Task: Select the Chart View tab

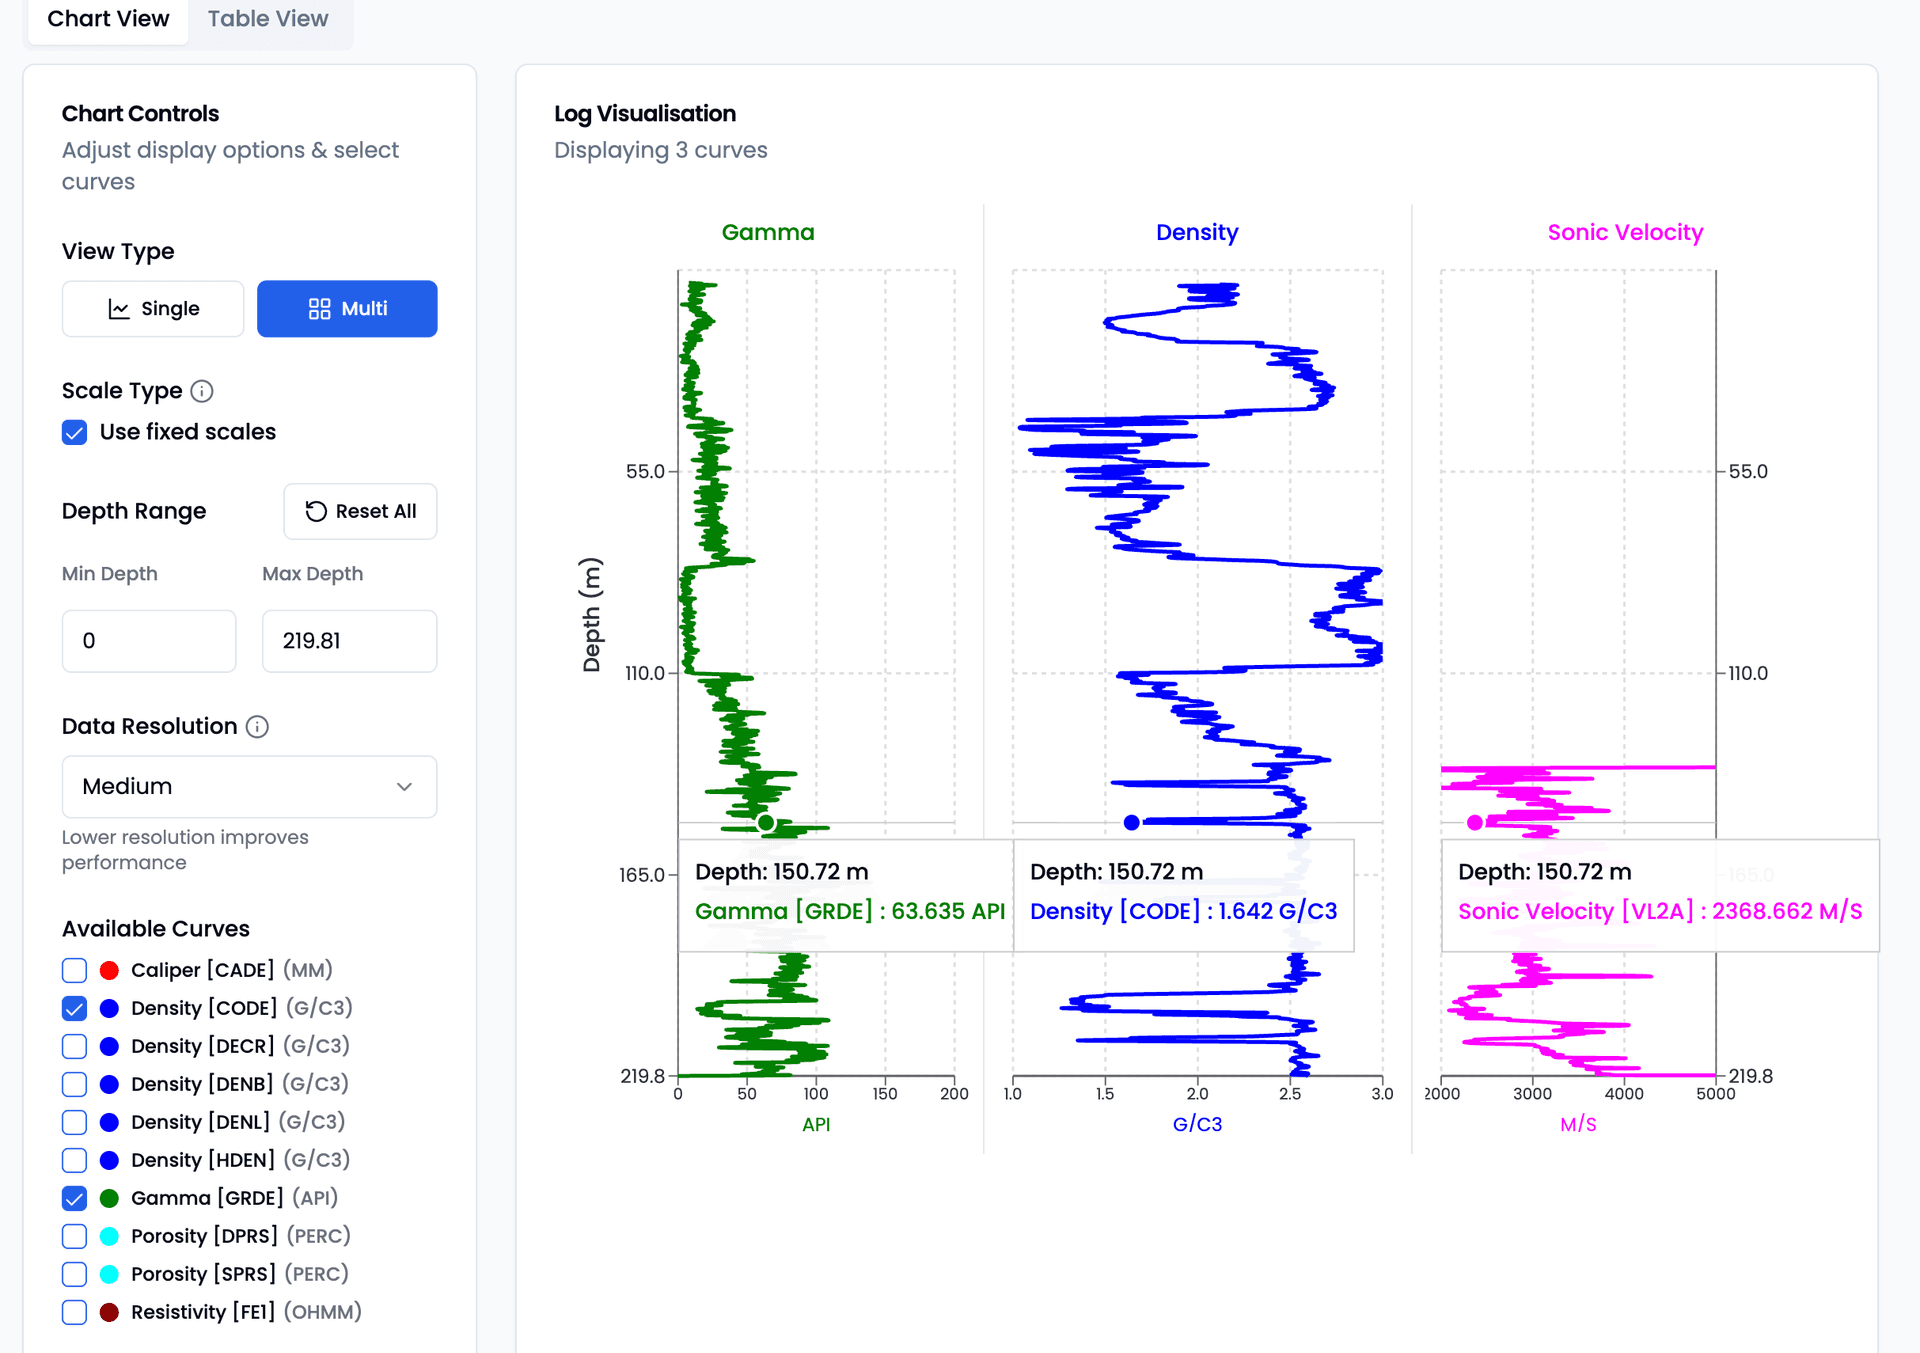Action: [107, 18]
